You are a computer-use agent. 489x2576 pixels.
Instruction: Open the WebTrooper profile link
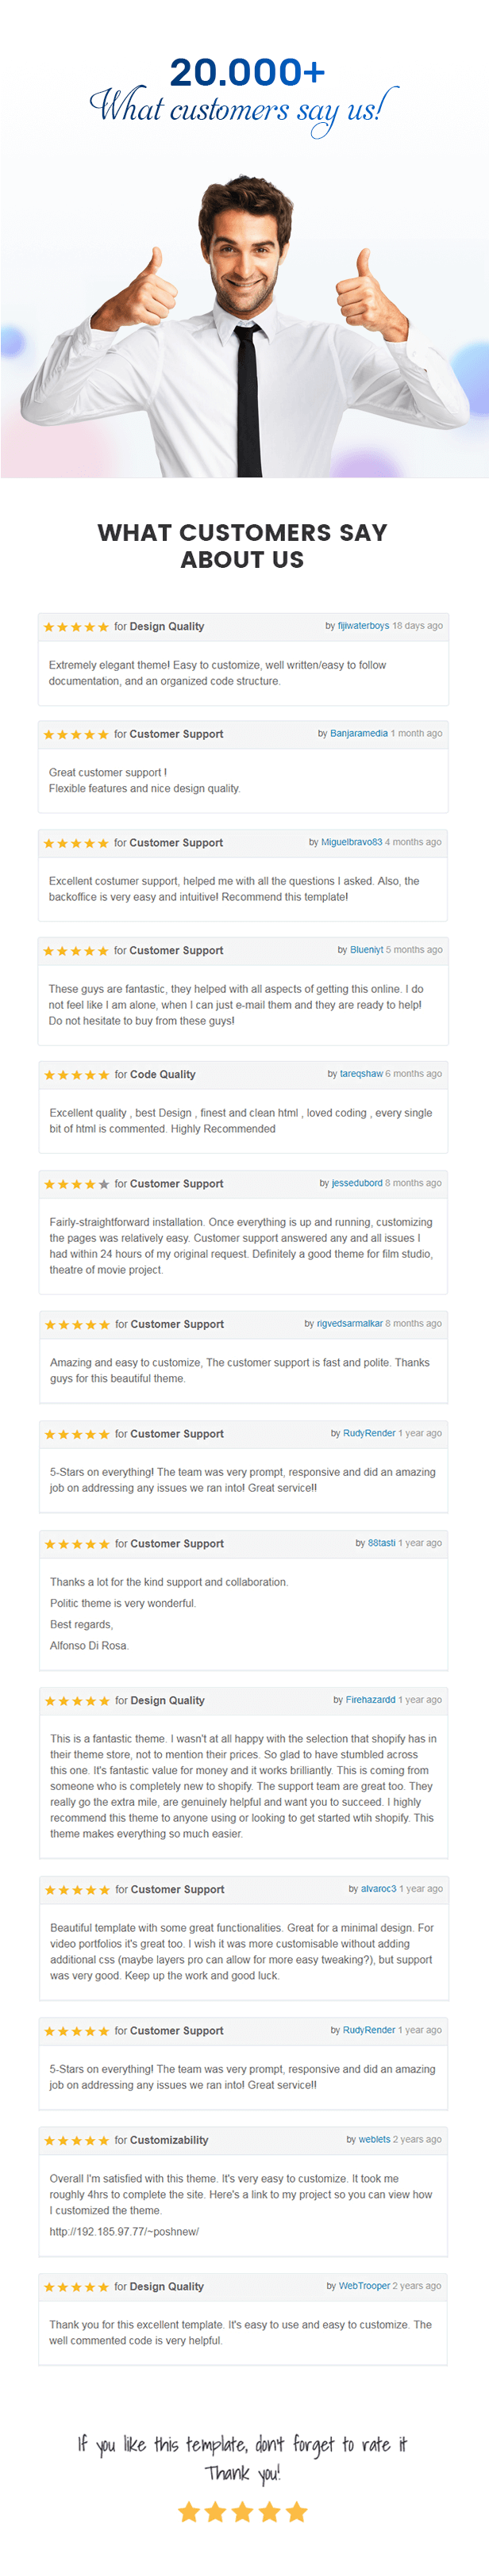[365, 2286]
